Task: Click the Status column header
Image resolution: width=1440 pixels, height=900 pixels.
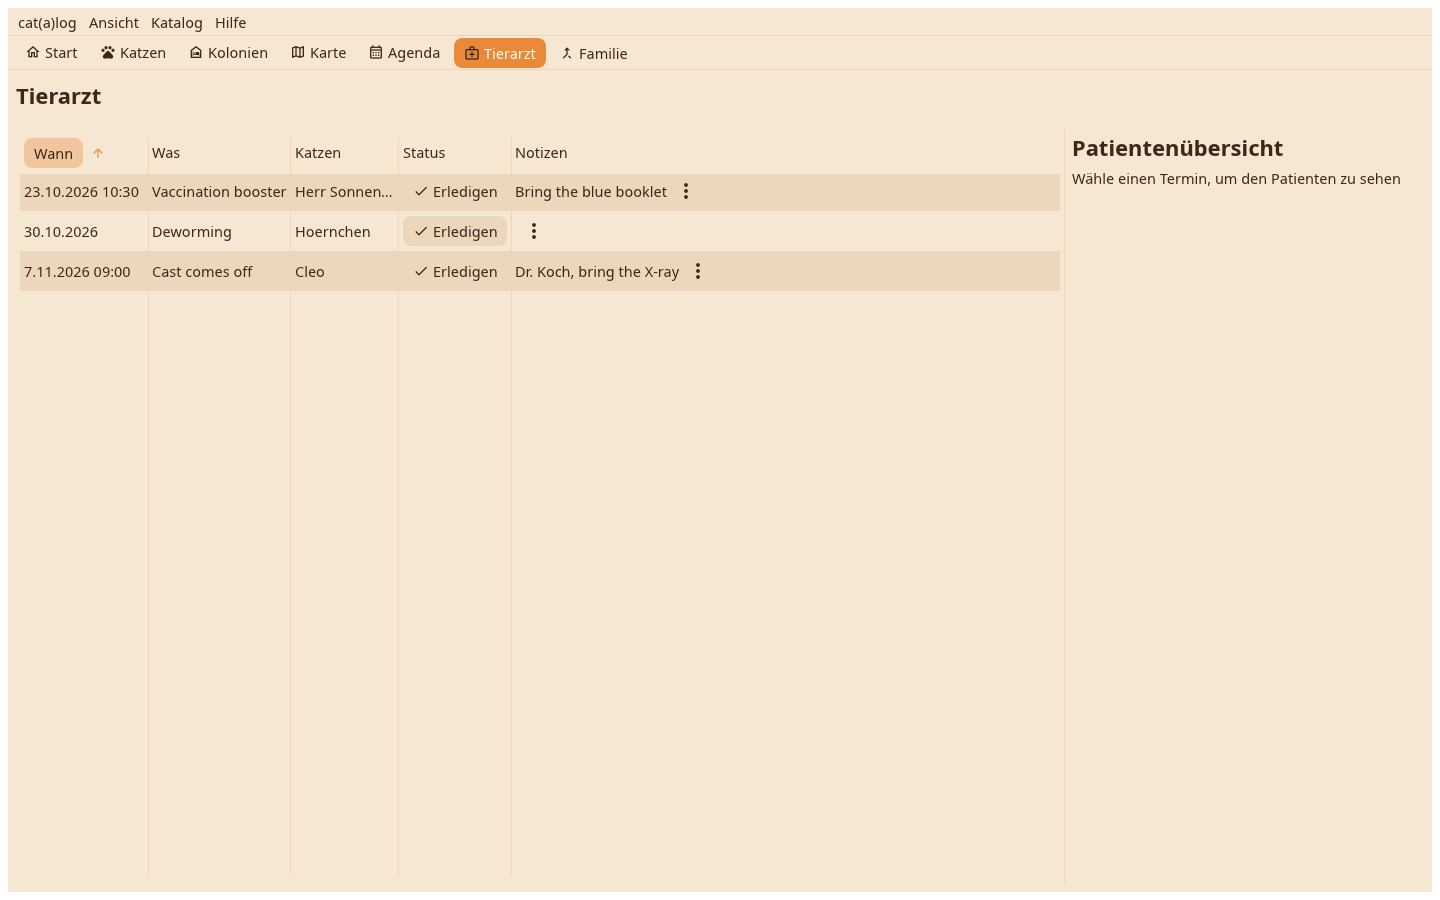Action: tap(424, 153)
